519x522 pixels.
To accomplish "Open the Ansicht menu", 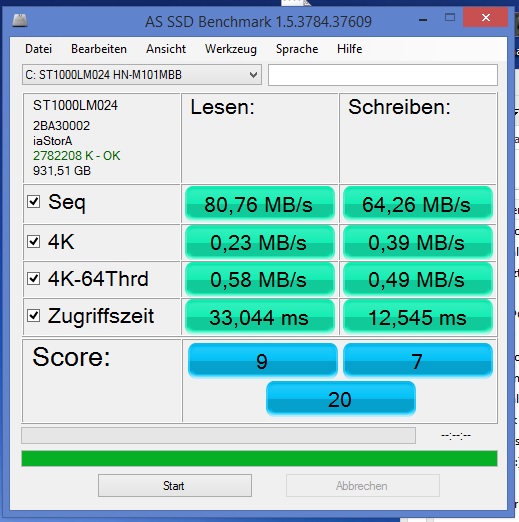I will (x=166, y=49).
